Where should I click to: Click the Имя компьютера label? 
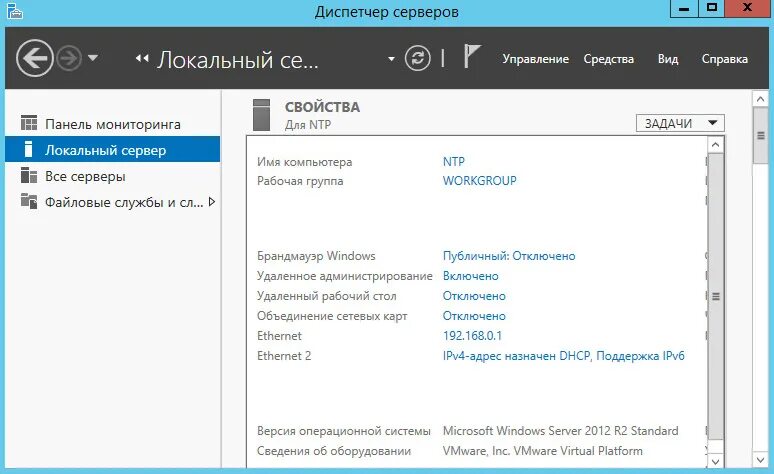304,162
